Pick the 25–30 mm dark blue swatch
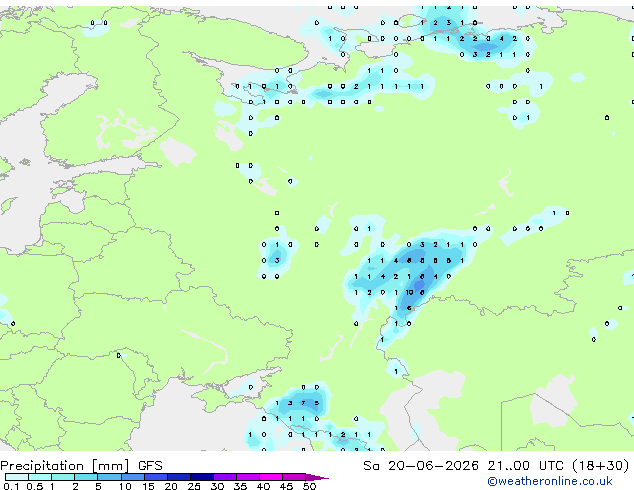634x490 pixels. [201, 477]
